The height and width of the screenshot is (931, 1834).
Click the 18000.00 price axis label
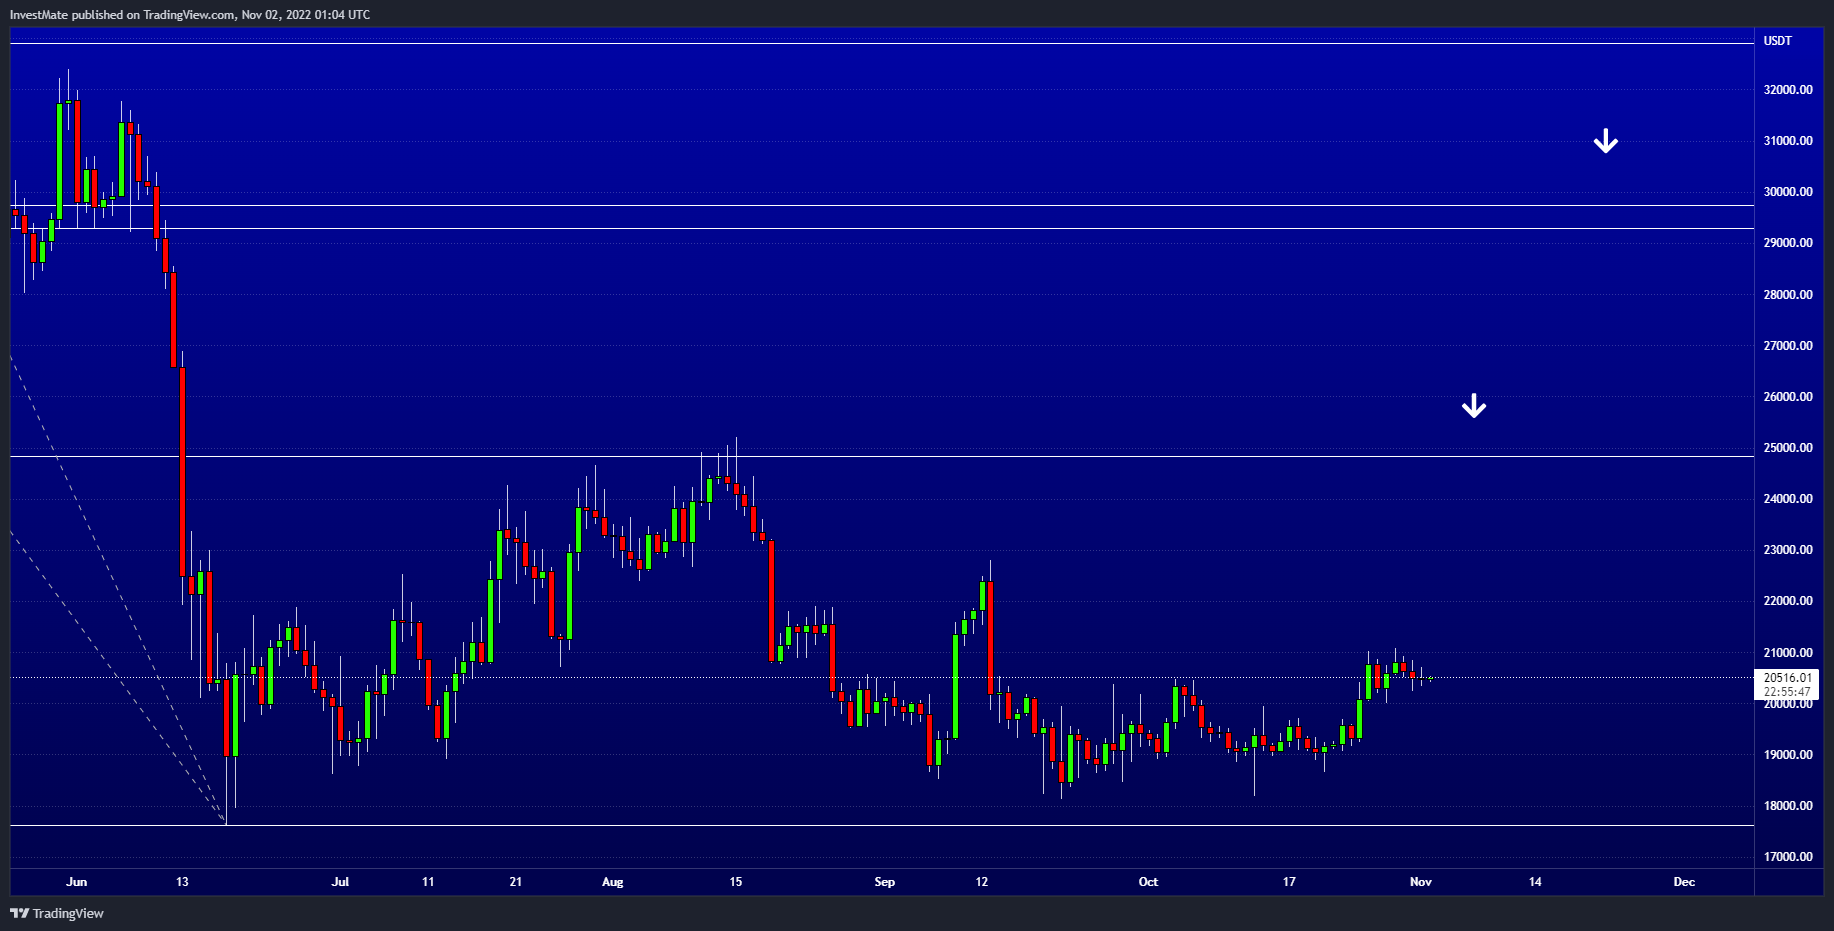[1788, 806]
